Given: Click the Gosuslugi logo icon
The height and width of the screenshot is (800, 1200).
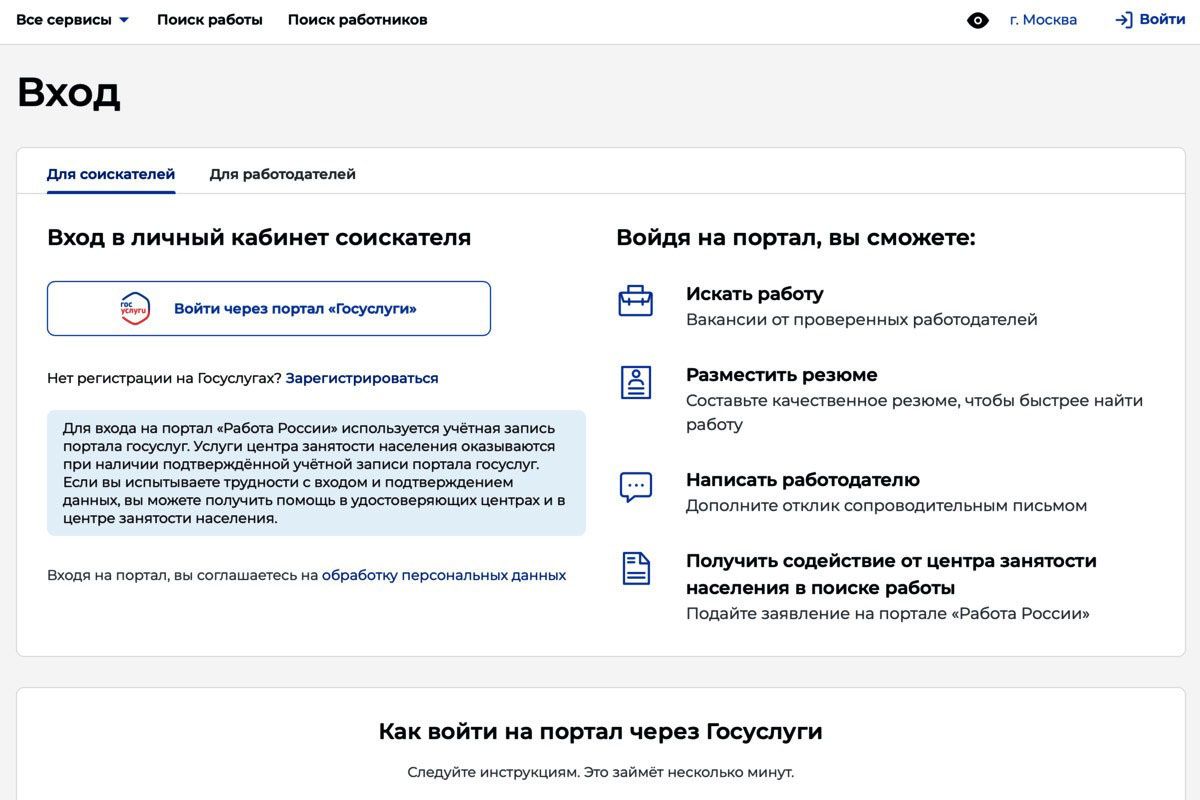Looking at the screenshot, I should pyautogui.click(x=135, y=309).
